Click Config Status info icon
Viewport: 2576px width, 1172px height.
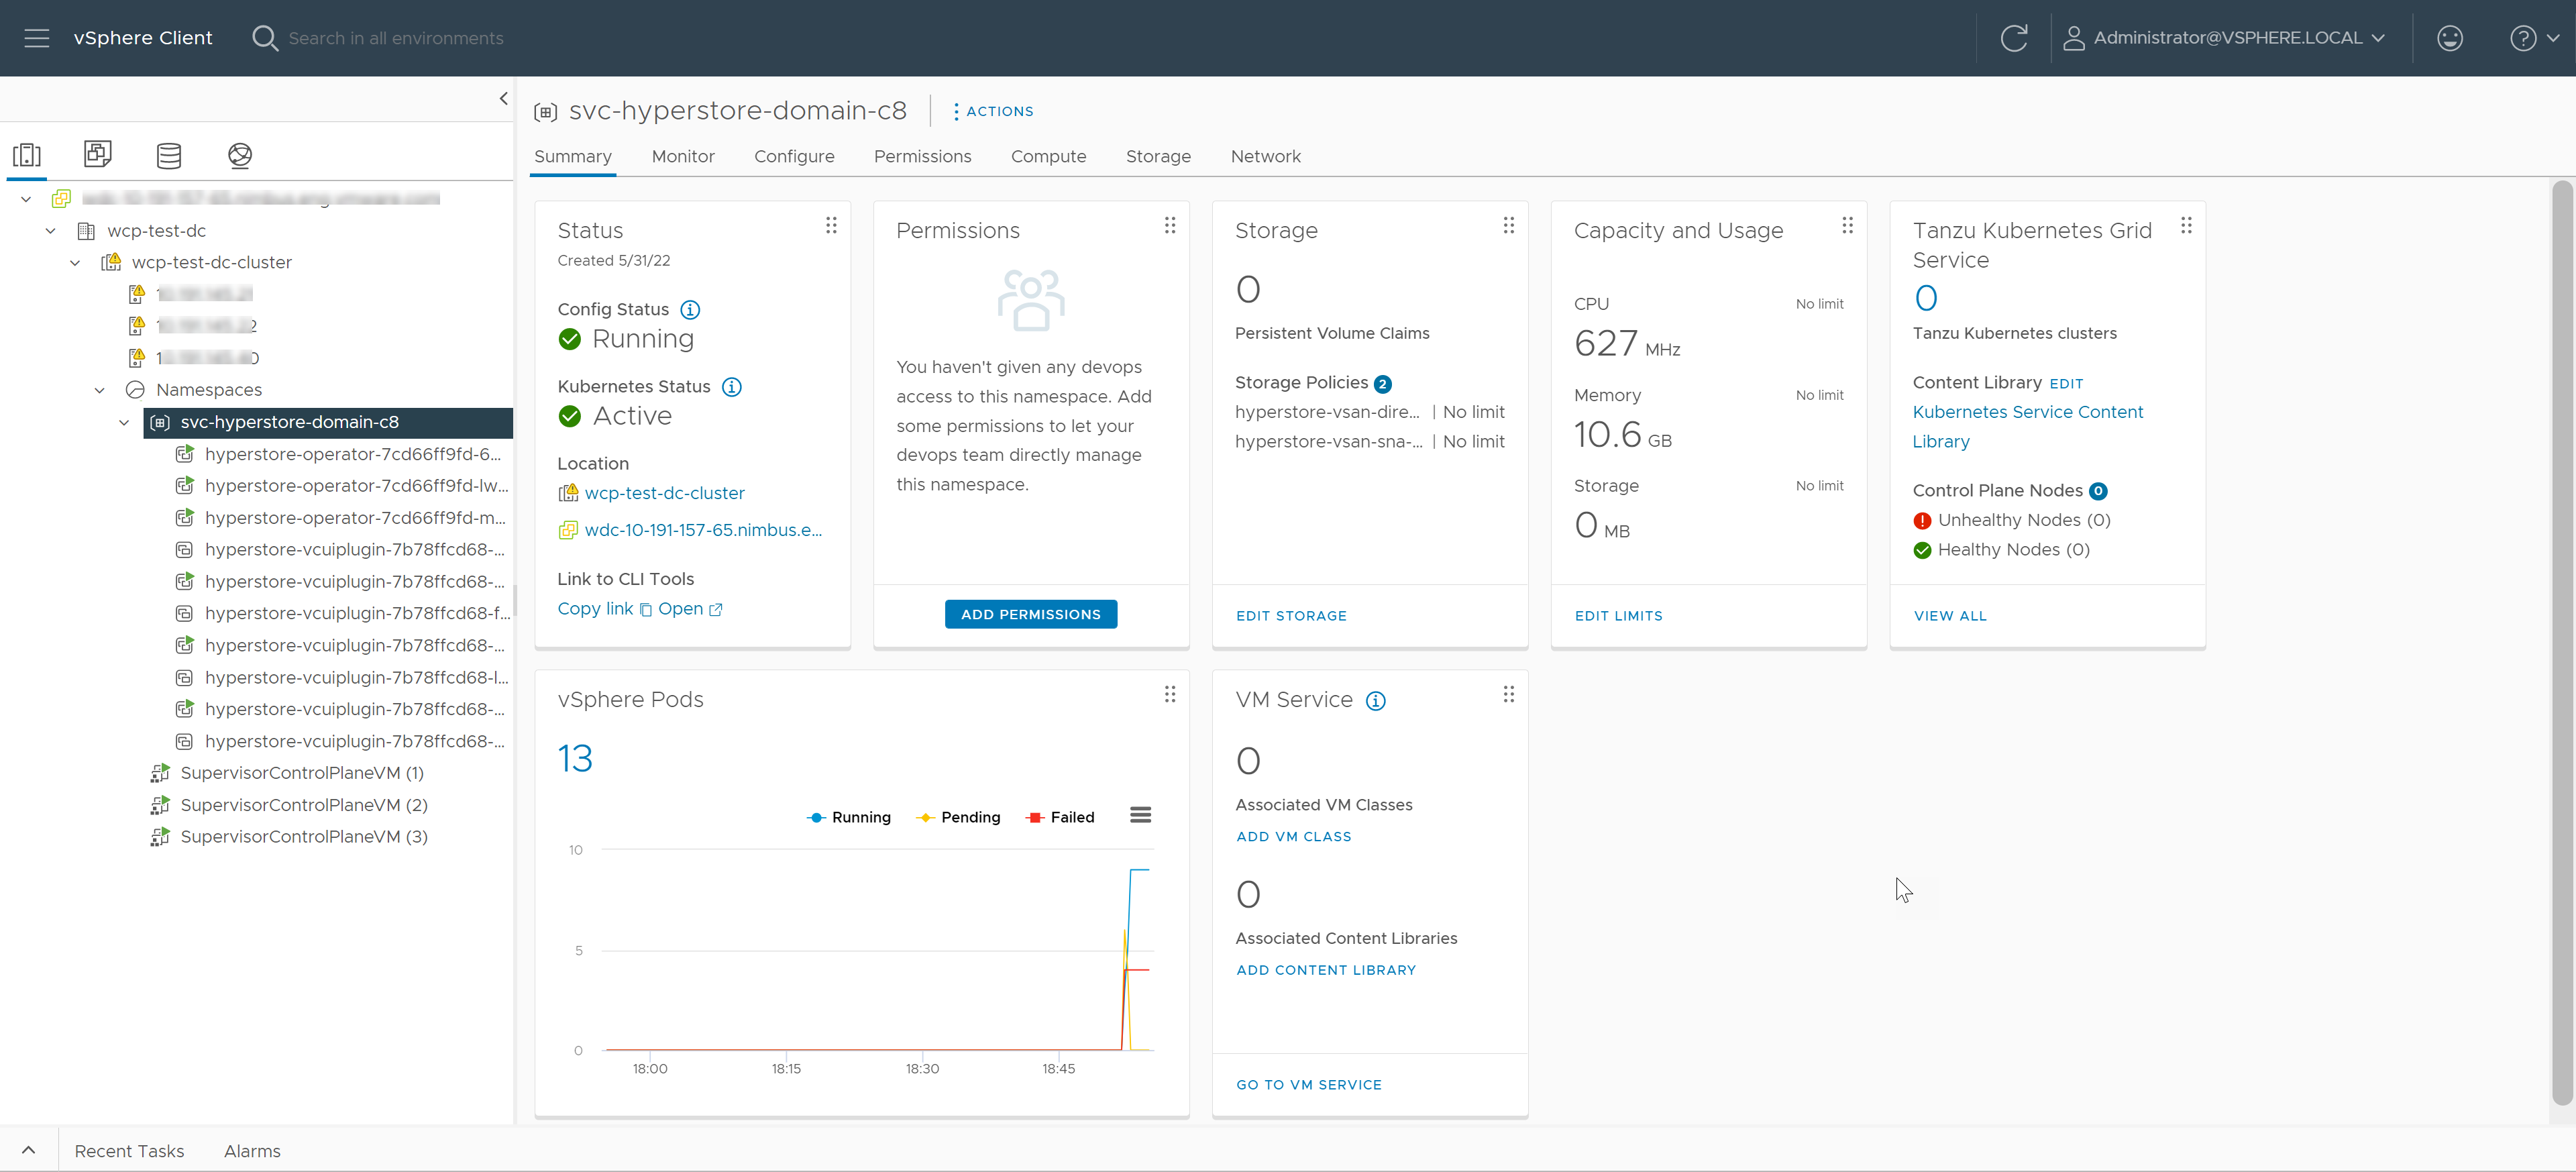690,310
